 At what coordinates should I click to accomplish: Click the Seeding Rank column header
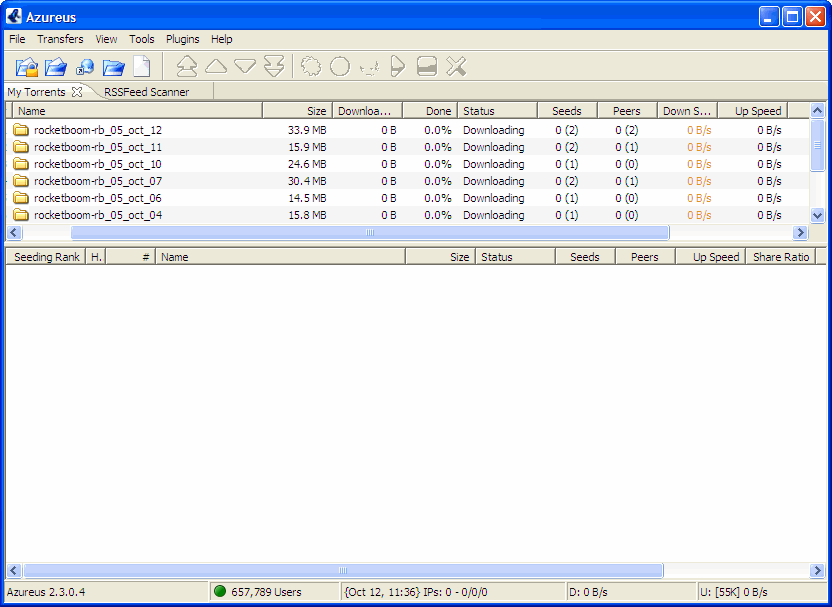coord(46,257)
